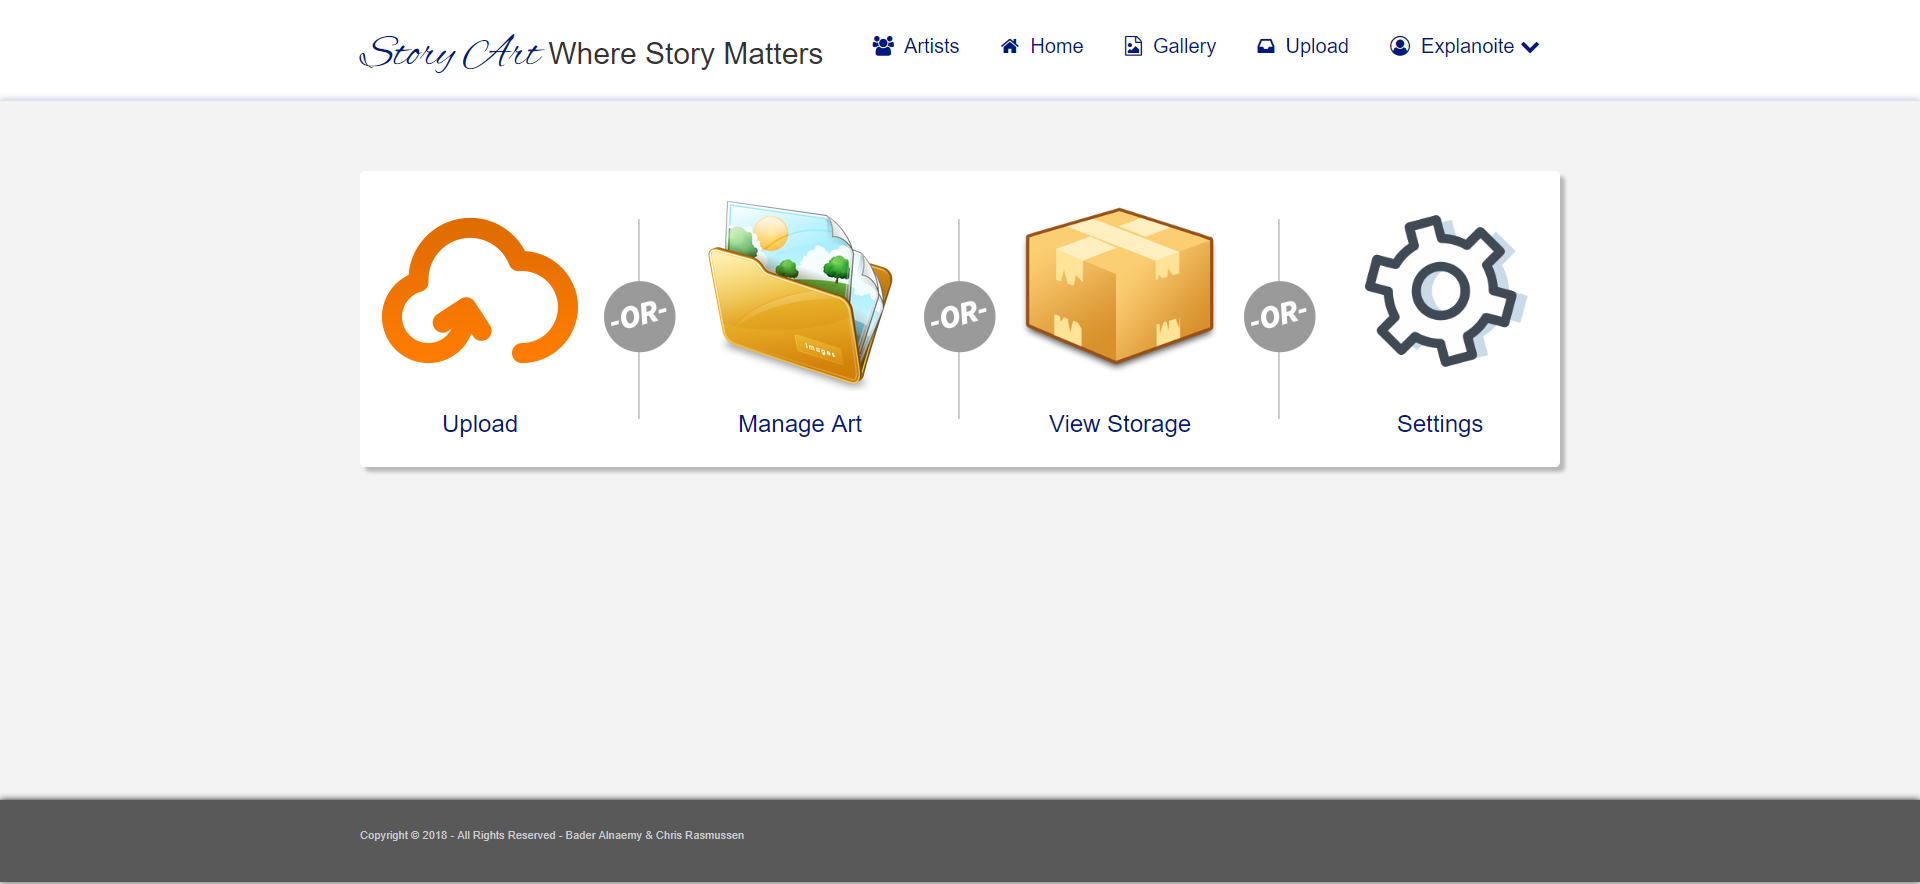Go to Home via navigation text

(1056, 46)
